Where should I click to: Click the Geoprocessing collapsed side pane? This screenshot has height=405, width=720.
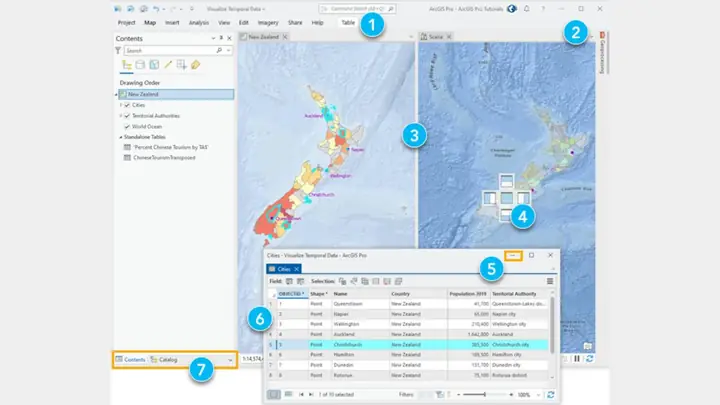click(x=602, y=53)
